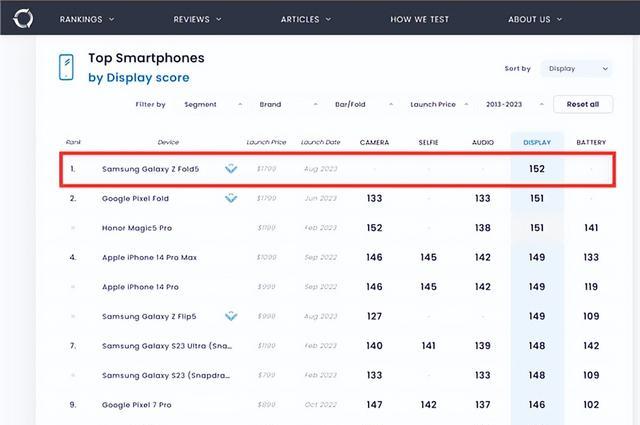Open the Rankings menu
The height and width of the screenshot is (425, 640).
pyautogui.click(x=87, y=19)
